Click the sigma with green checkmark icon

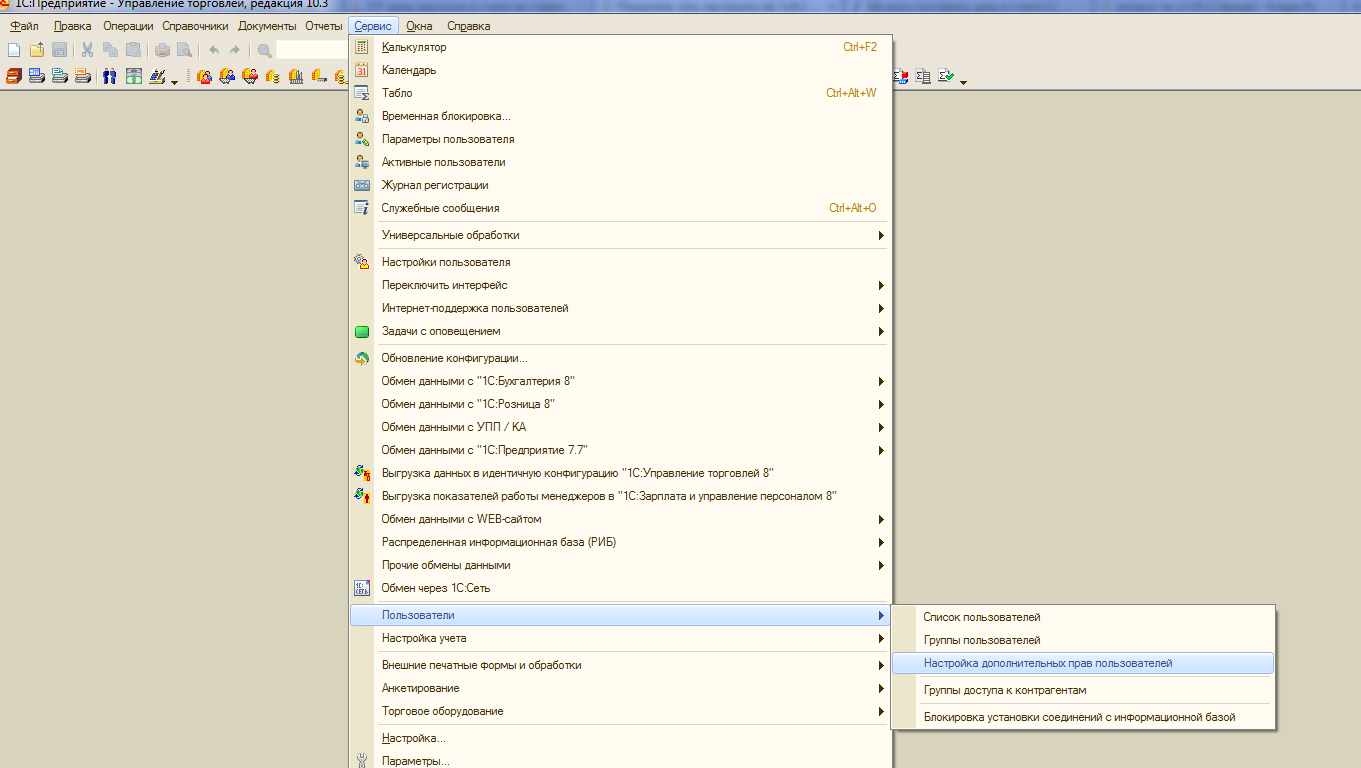[946, 75]
